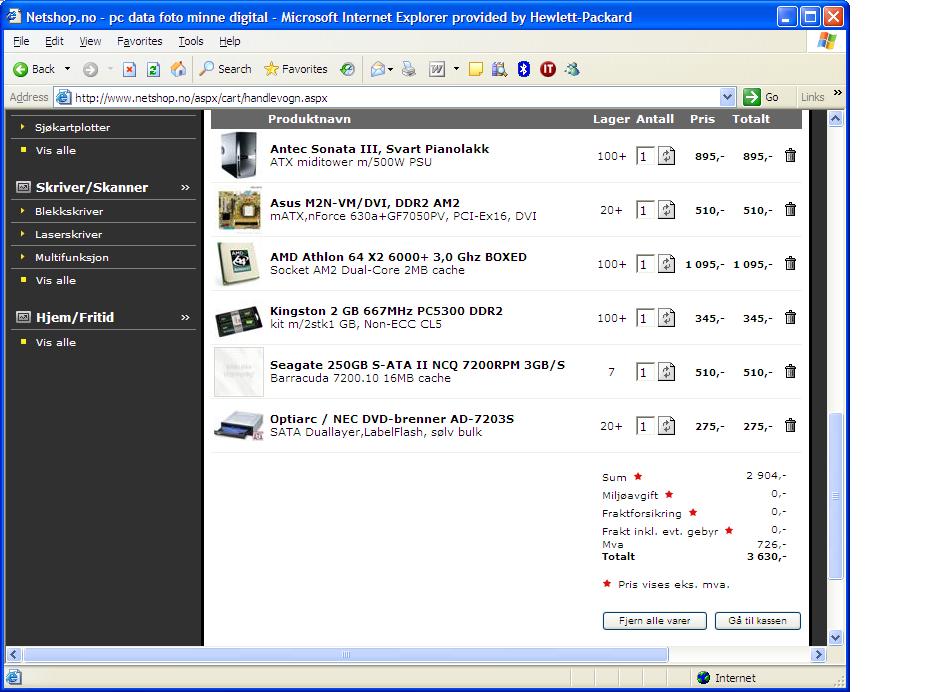Print the page with the printer icon
Viewport: 950px width, 692px height.
click(x=409, y=69)
